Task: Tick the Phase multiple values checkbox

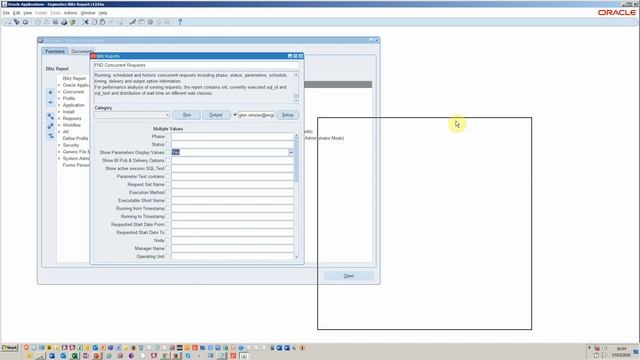Action: click(x=167, y=136)
